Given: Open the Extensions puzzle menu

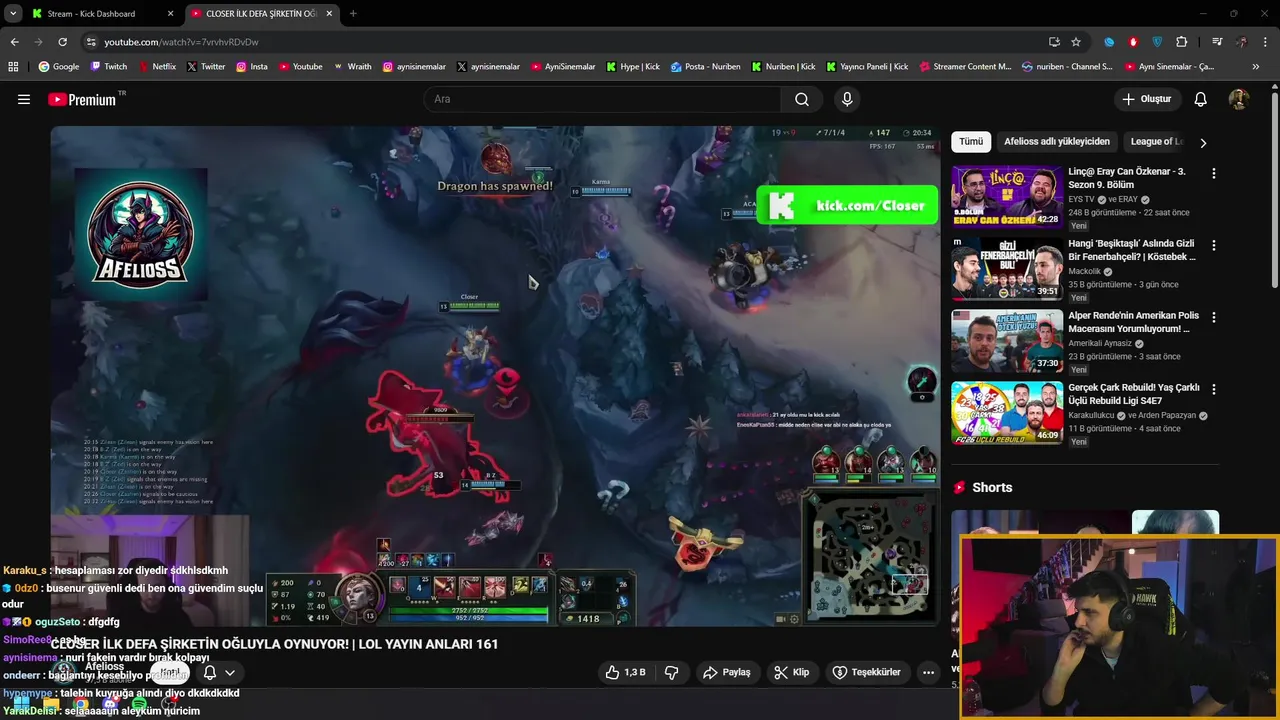Looking at the screenshot, I should 1182,42.
